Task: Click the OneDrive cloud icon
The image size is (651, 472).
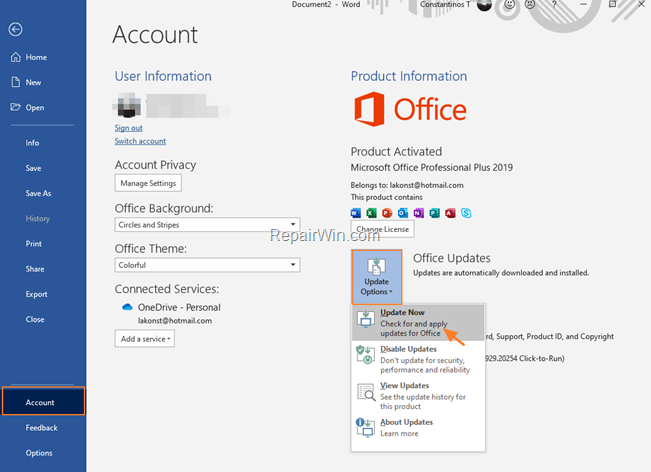Action: [127, 307]
